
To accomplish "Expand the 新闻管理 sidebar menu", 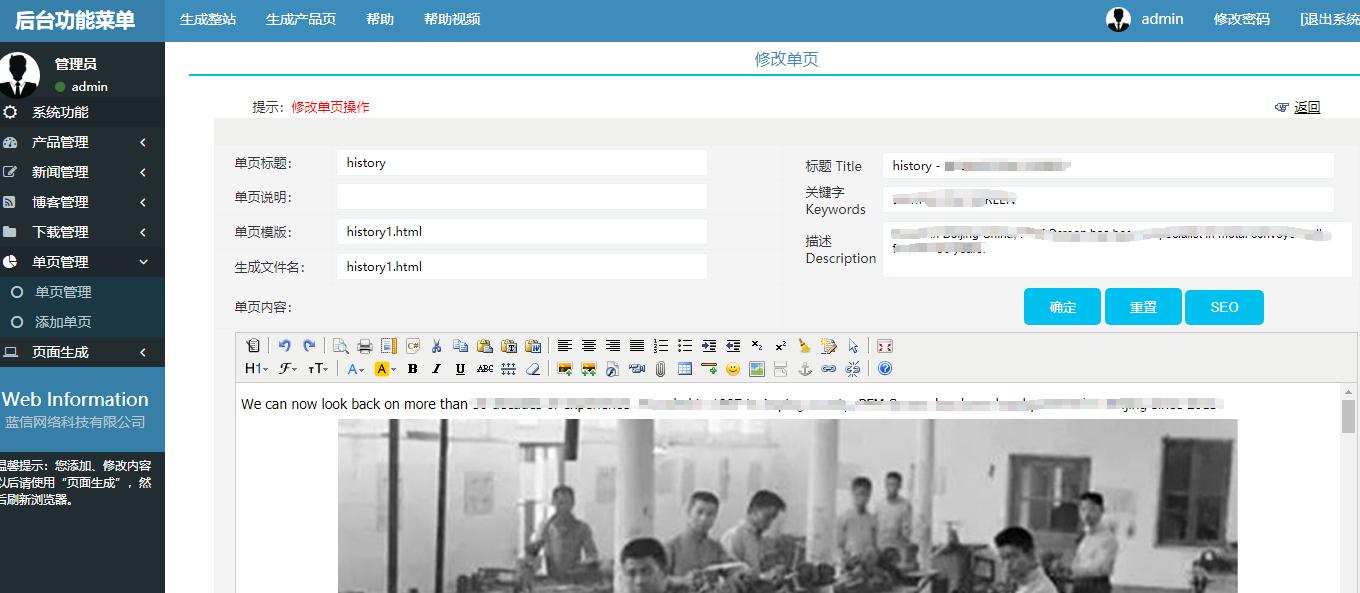I will (82, 172).
